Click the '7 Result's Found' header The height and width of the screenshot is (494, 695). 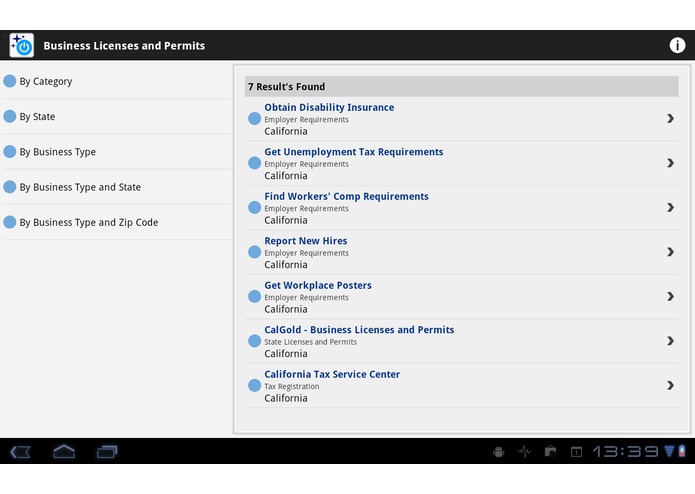pyautogui.click(x=461, y=86)
